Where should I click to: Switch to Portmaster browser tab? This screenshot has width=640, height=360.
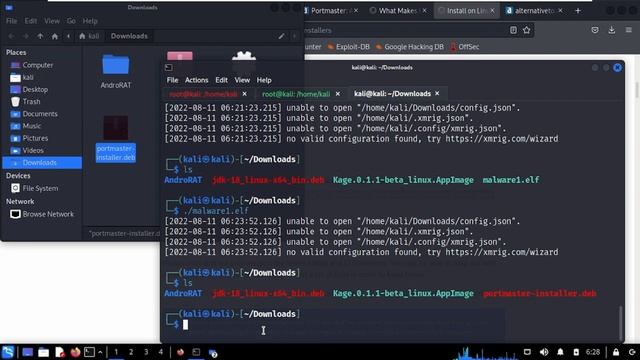329,11
